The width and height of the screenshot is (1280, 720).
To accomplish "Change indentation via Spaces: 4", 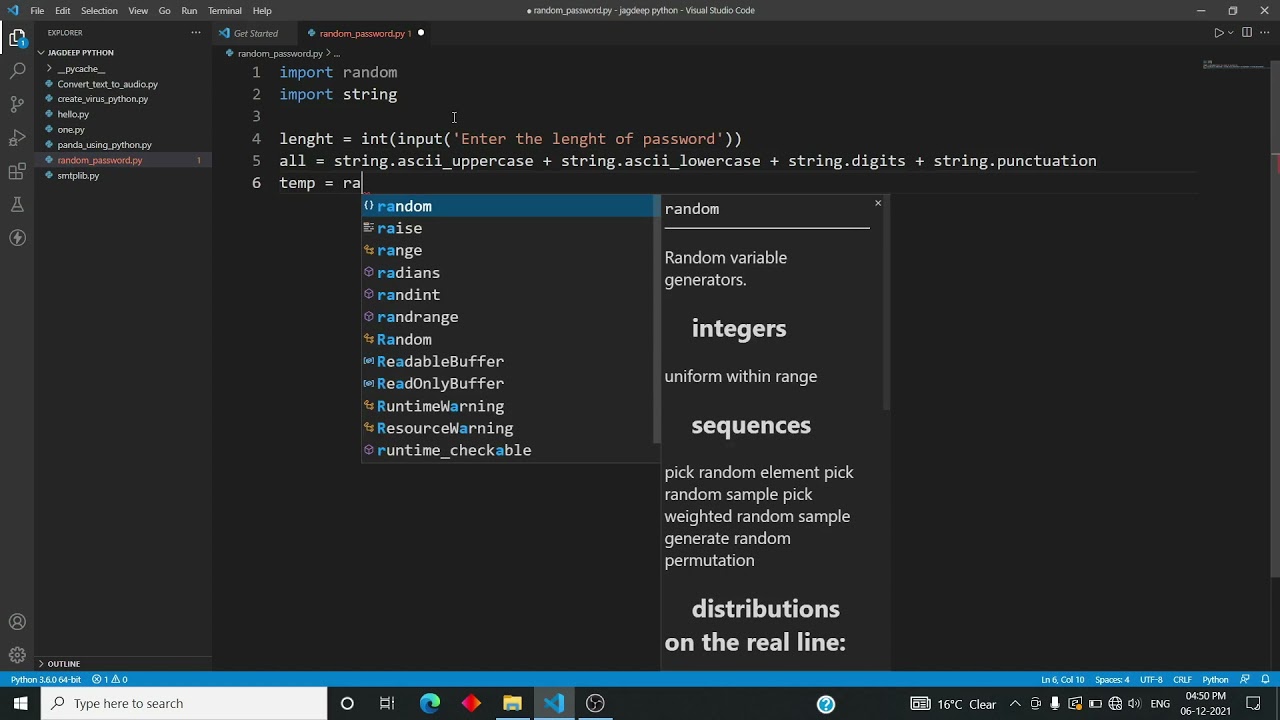I will point(1112,680).
